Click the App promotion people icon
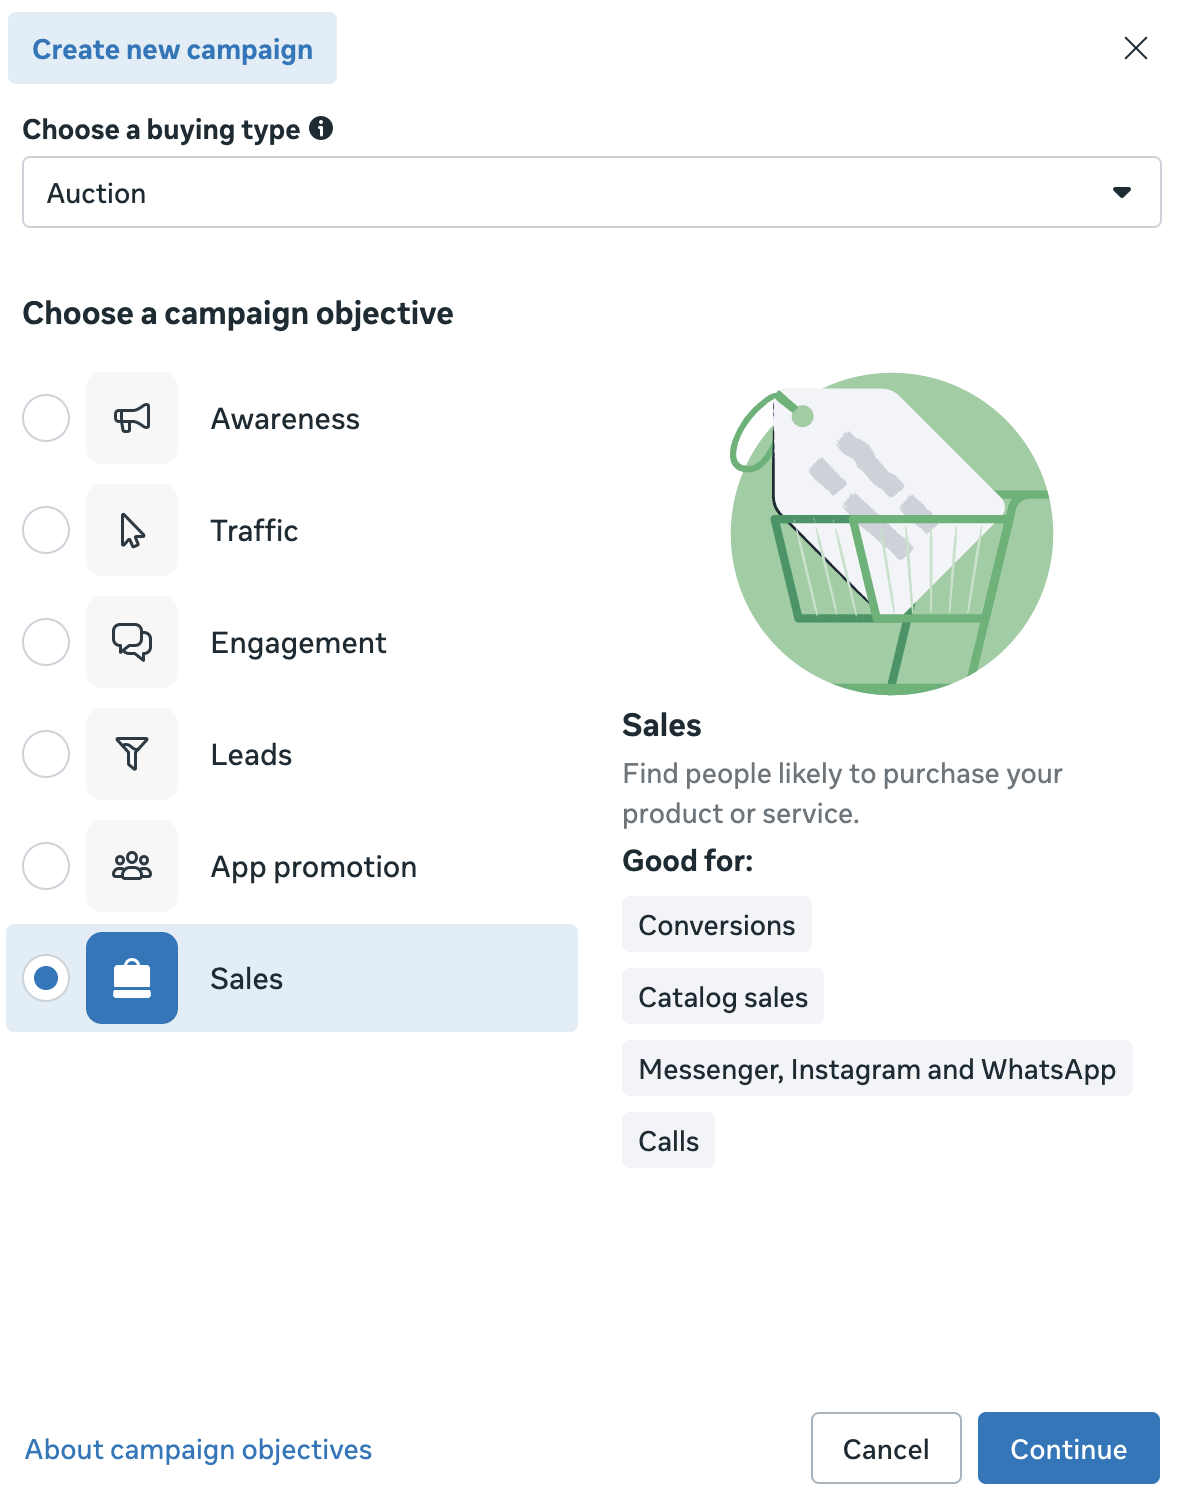1178x1502 pixels. pos(132,866)
